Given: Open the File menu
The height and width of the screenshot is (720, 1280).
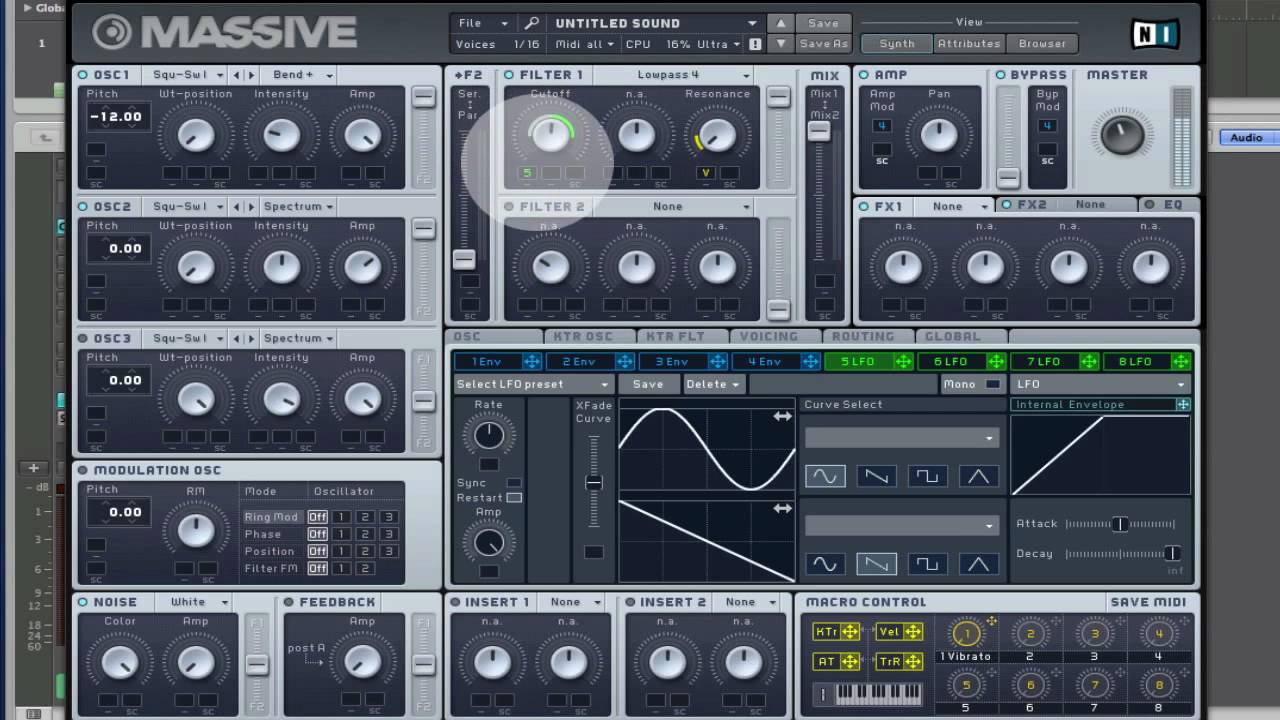Looking at the screenshot, I should (x=484, y=23).
